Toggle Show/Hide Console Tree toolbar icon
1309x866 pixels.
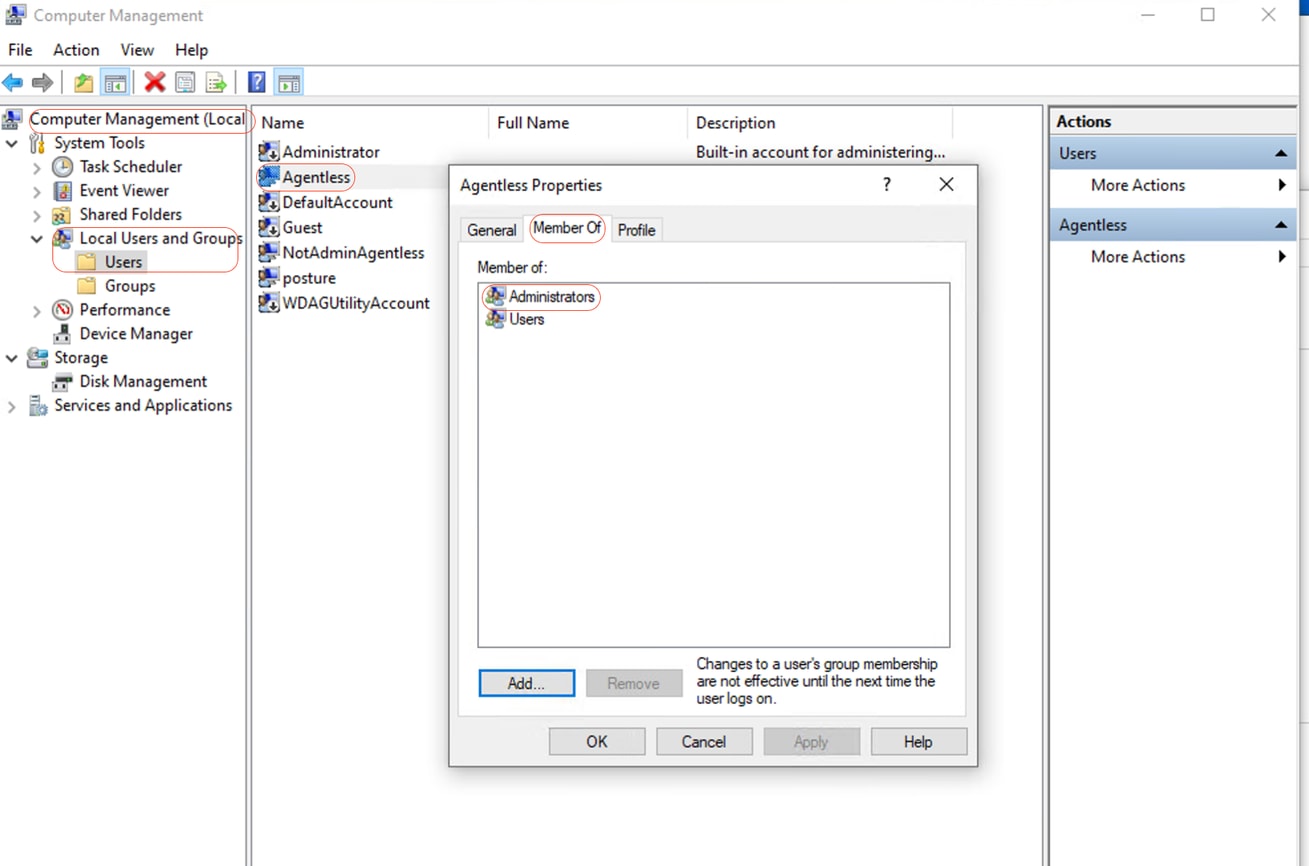click(116, 83)
